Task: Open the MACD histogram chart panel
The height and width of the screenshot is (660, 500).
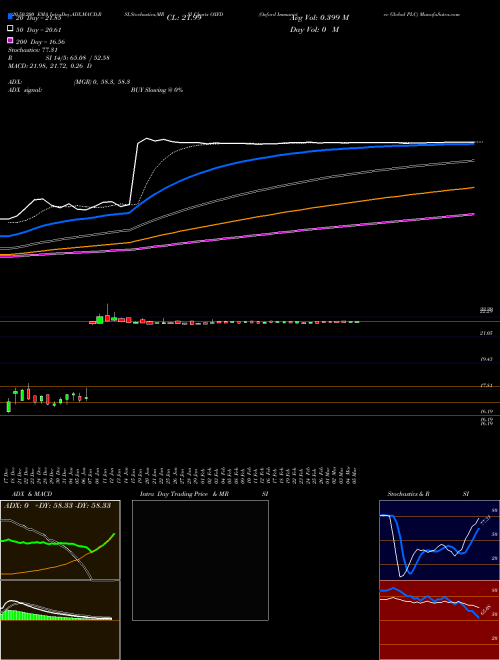Action: pos(60,620)
